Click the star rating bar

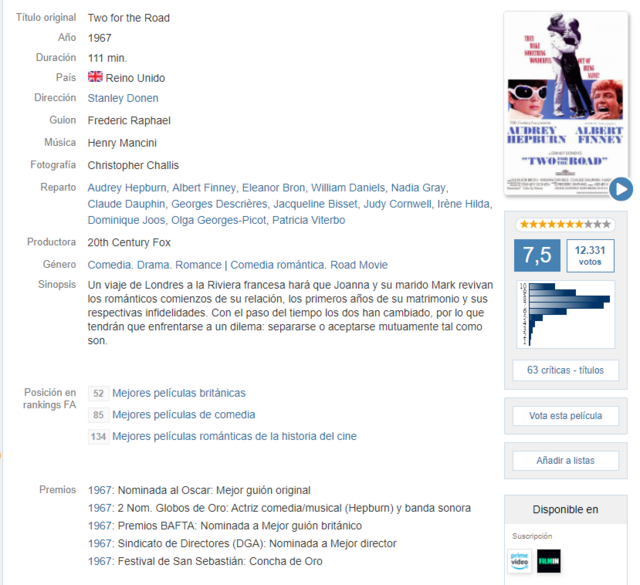565,224
